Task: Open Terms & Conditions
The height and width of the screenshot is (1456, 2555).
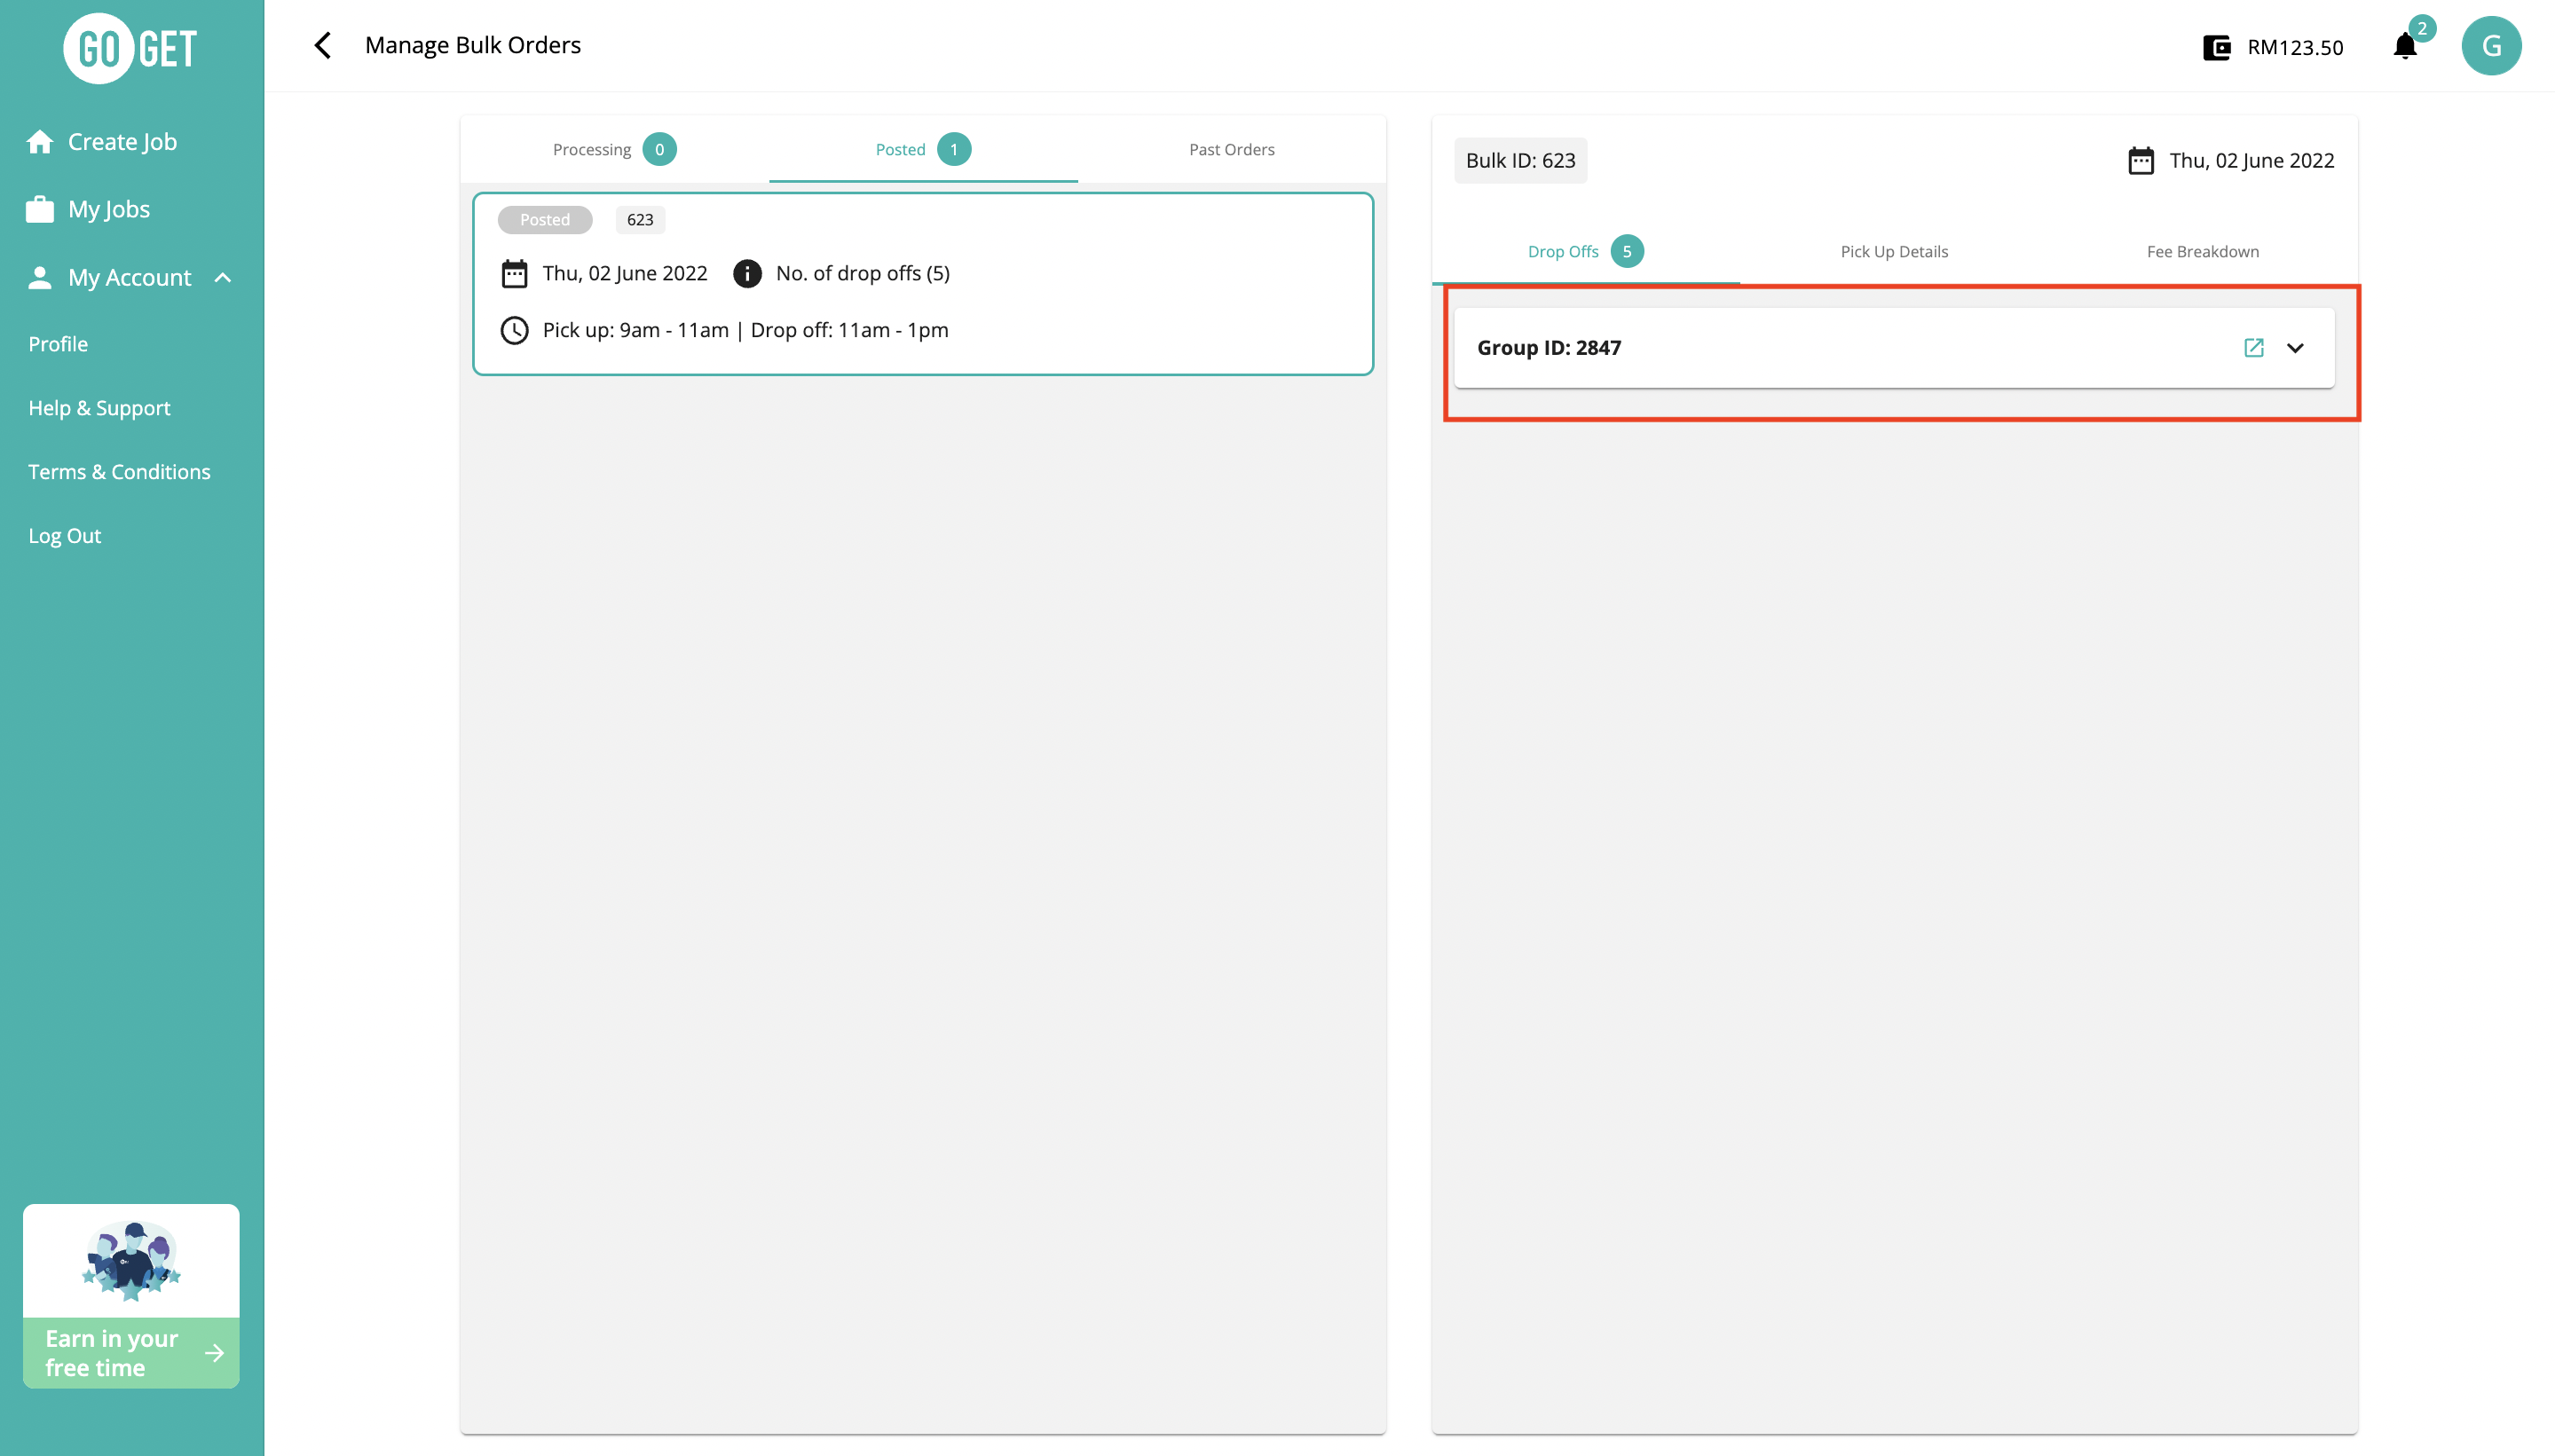Action: click(x=119, y=472)
